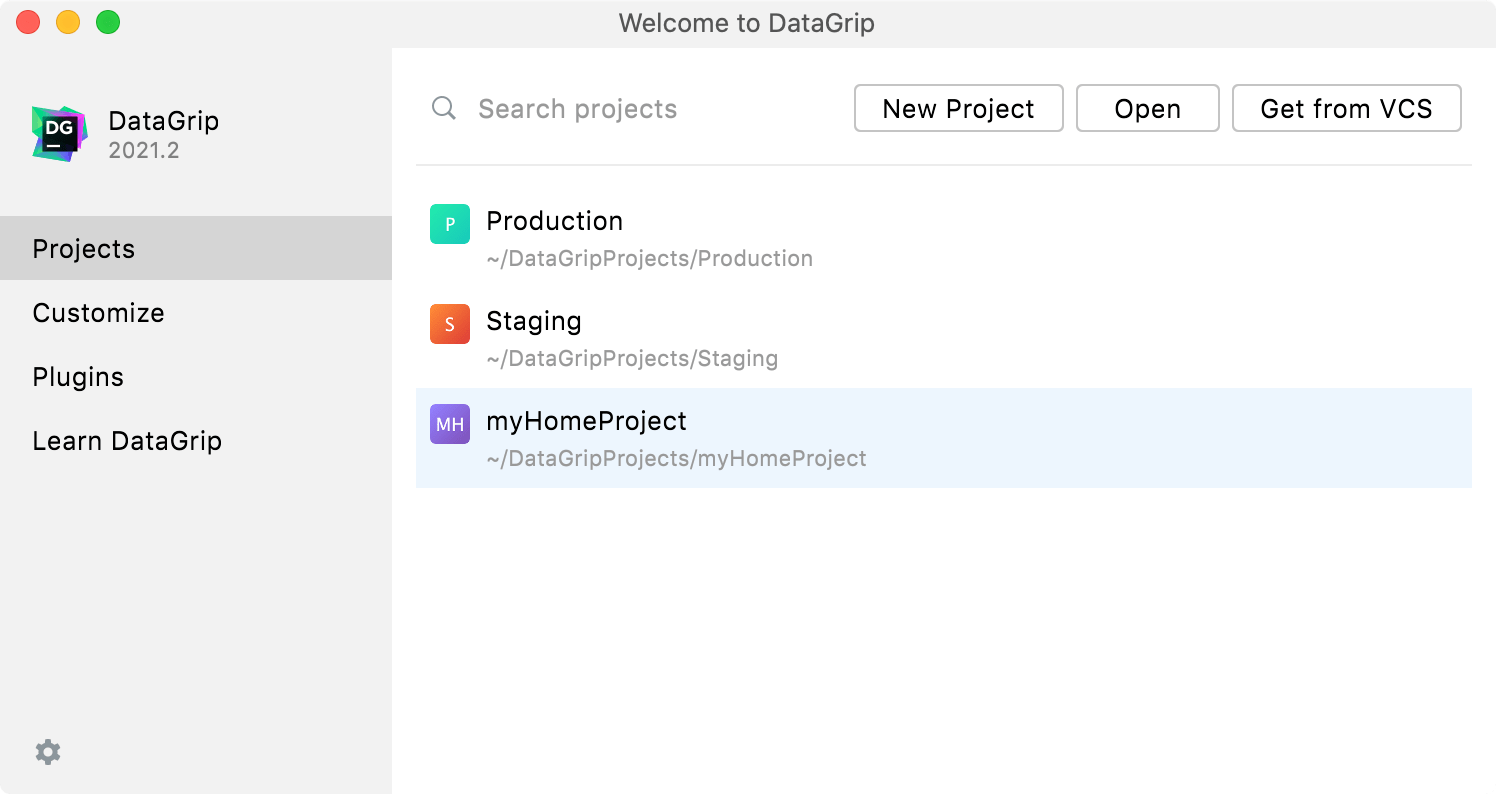Open the Plugins section

point(78,377)
